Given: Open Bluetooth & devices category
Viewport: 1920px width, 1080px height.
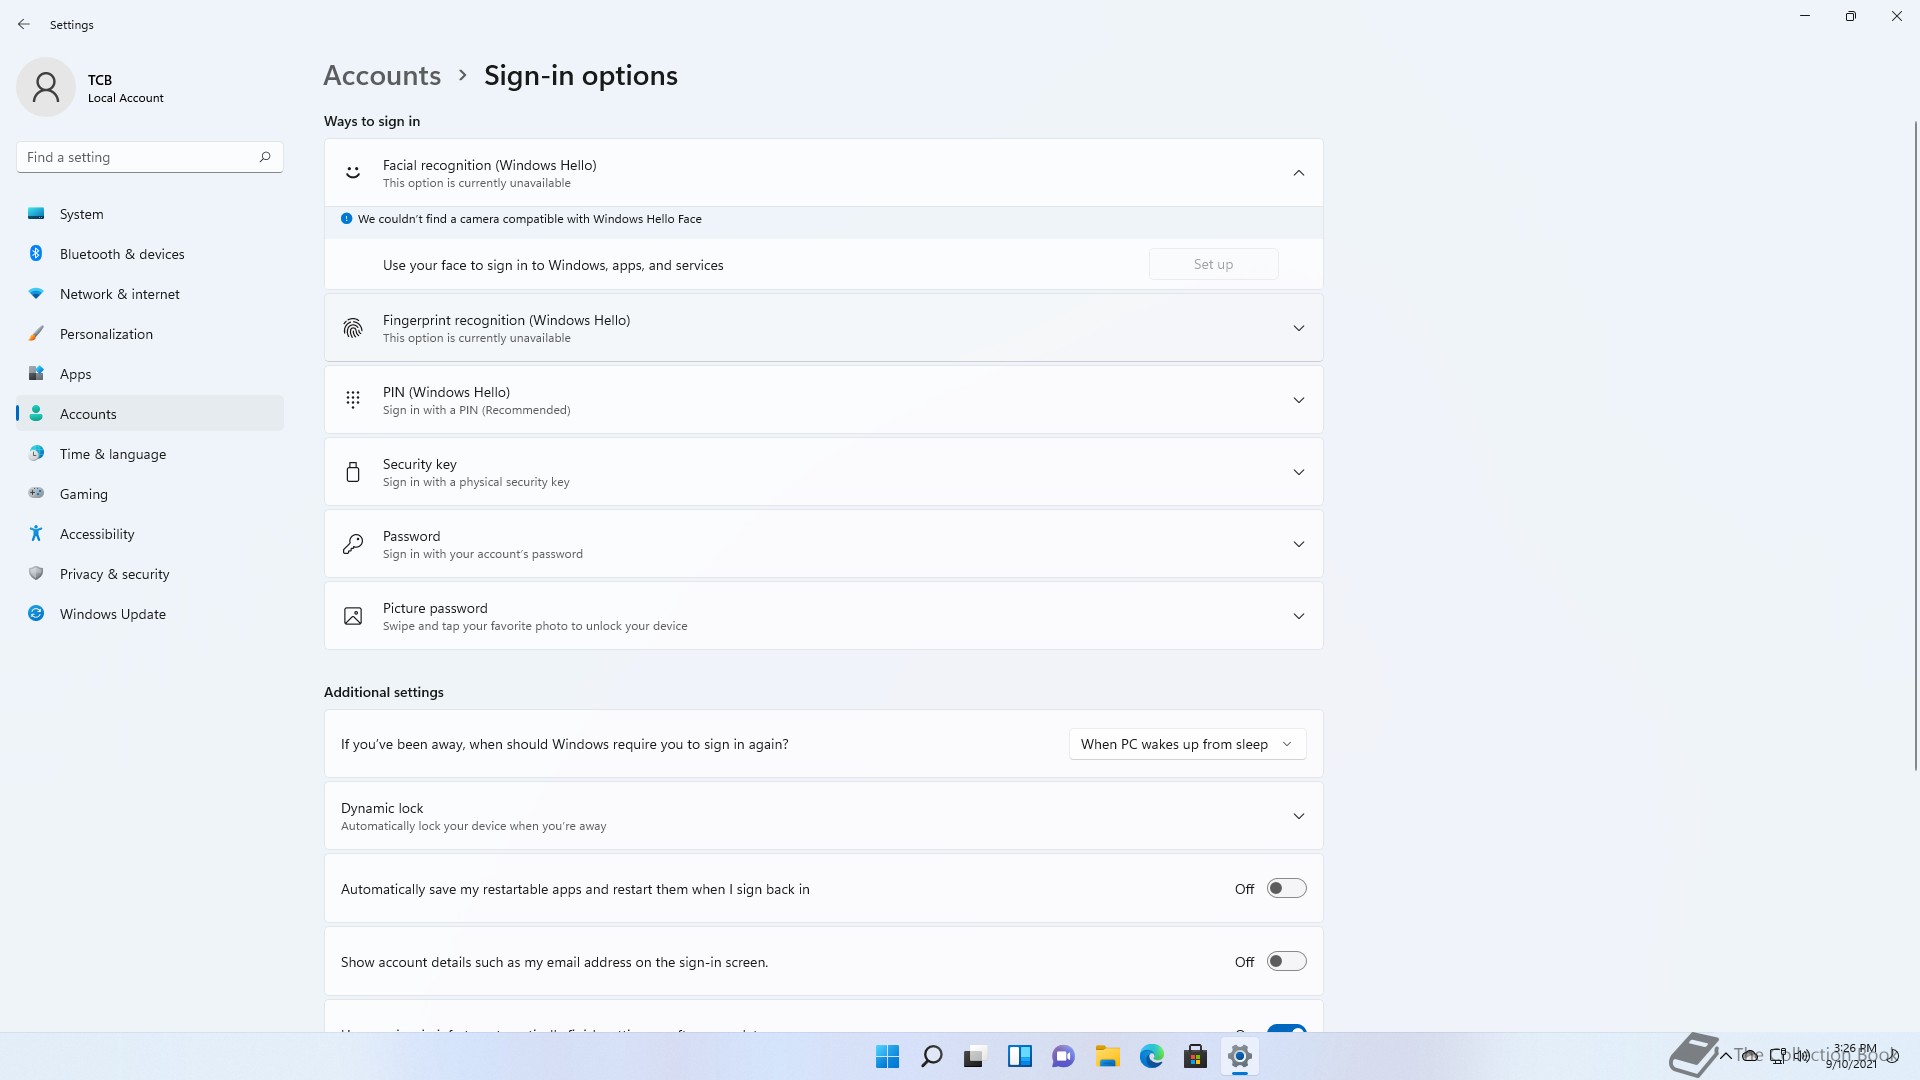Looking at the screenshot, I should 150,254.
